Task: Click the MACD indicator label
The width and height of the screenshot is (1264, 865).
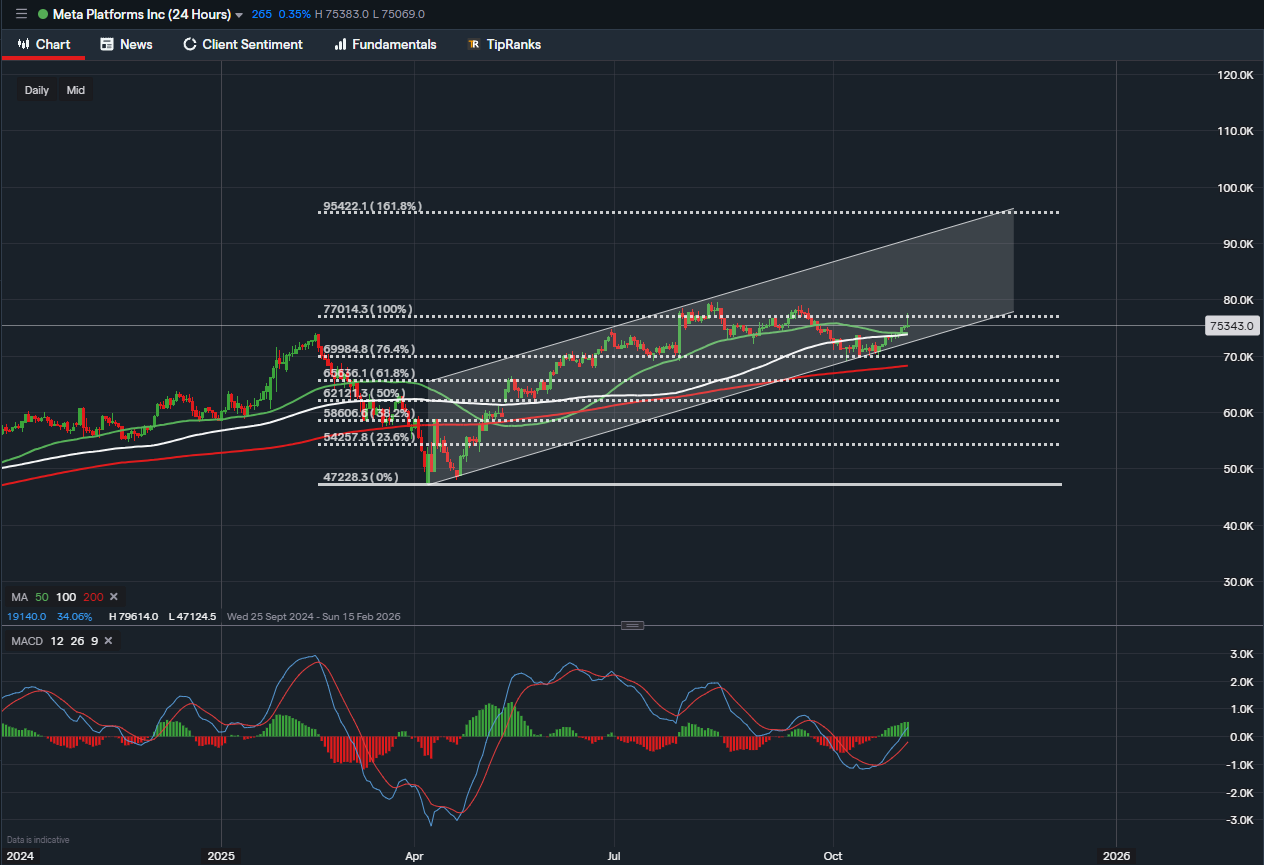Action: pyautogui.click(x=27, y=641)
